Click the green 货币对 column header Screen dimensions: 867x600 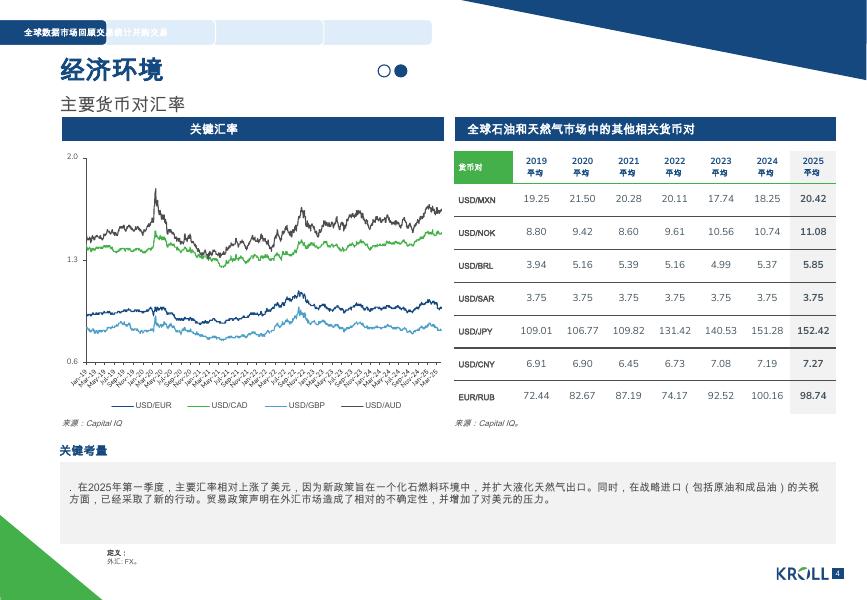483,167
